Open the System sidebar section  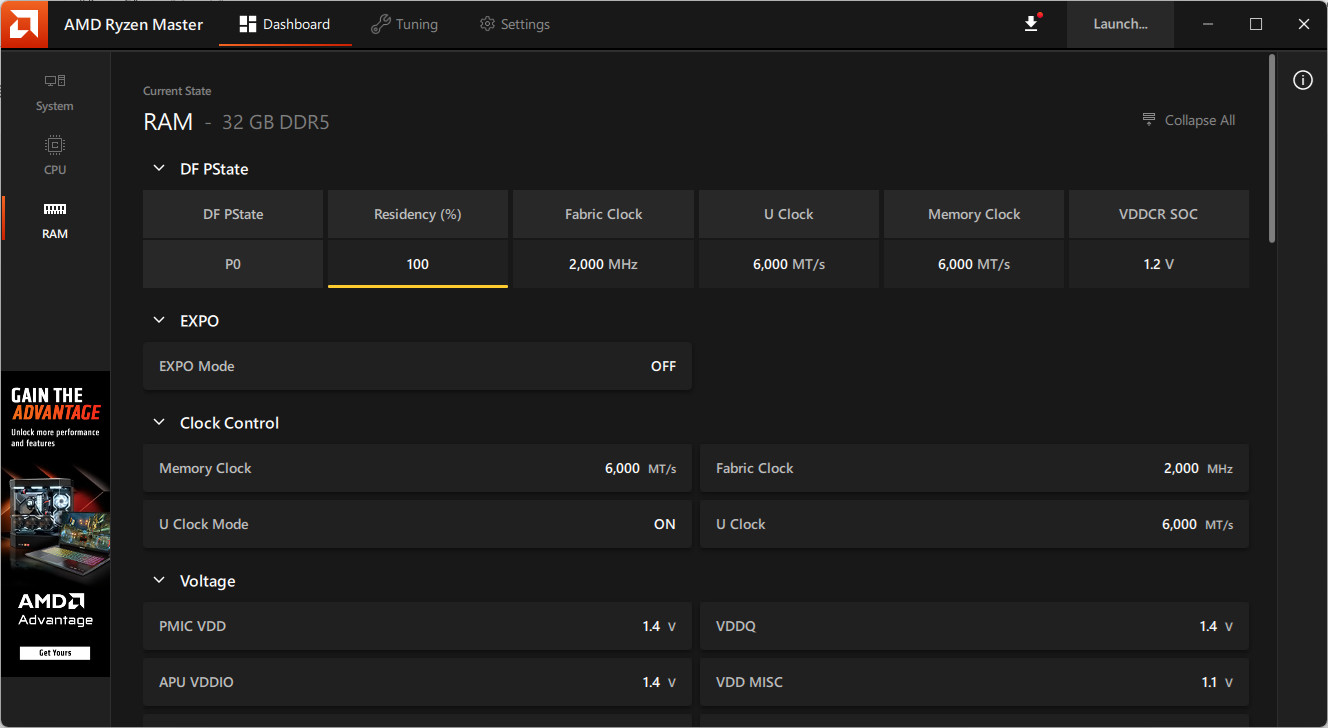(x=55, y=91)
